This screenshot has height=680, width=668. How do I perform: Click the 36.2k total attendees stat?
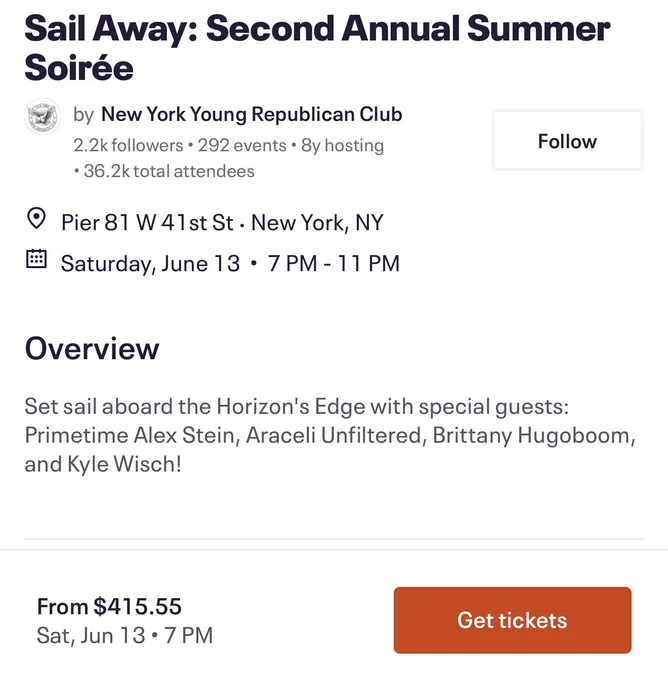(x=169, y=171)
